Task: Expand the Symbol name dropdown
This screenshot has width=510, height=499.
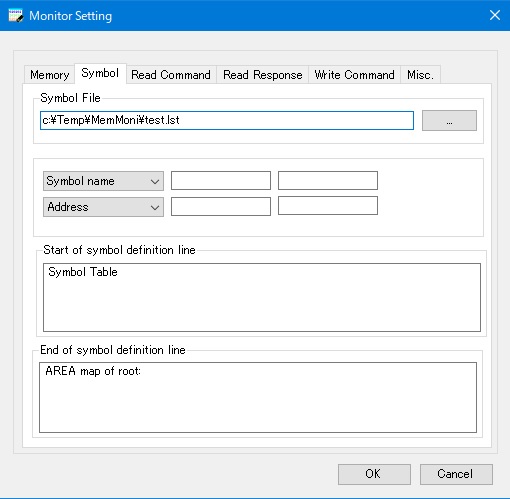Action: point(103,181)
